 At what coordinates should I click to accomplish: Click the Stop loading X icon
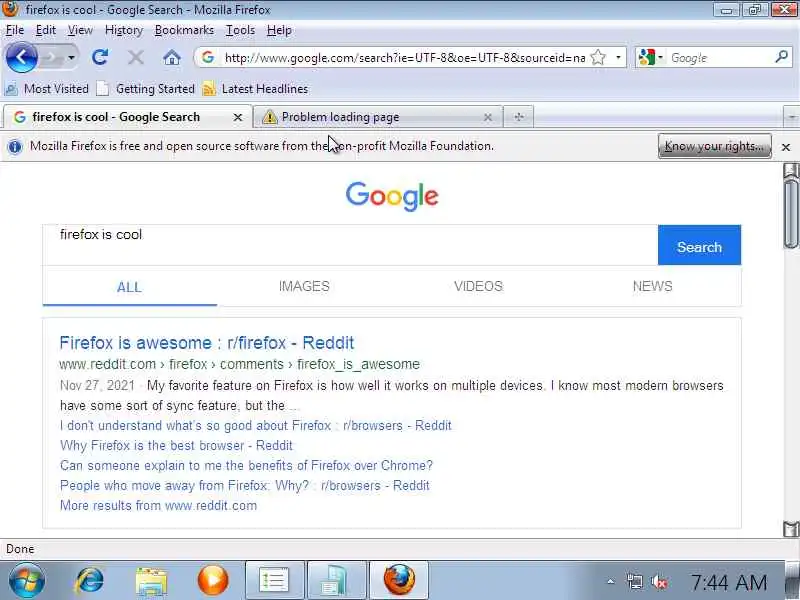pos(135,57)
